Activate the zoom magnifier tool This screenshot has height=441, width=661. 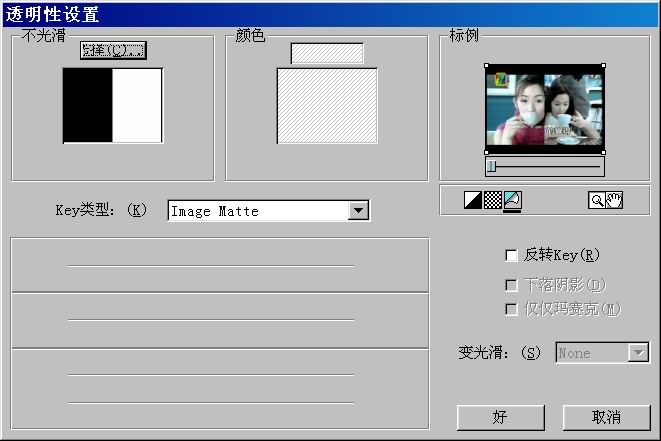(x=597, y=200)
